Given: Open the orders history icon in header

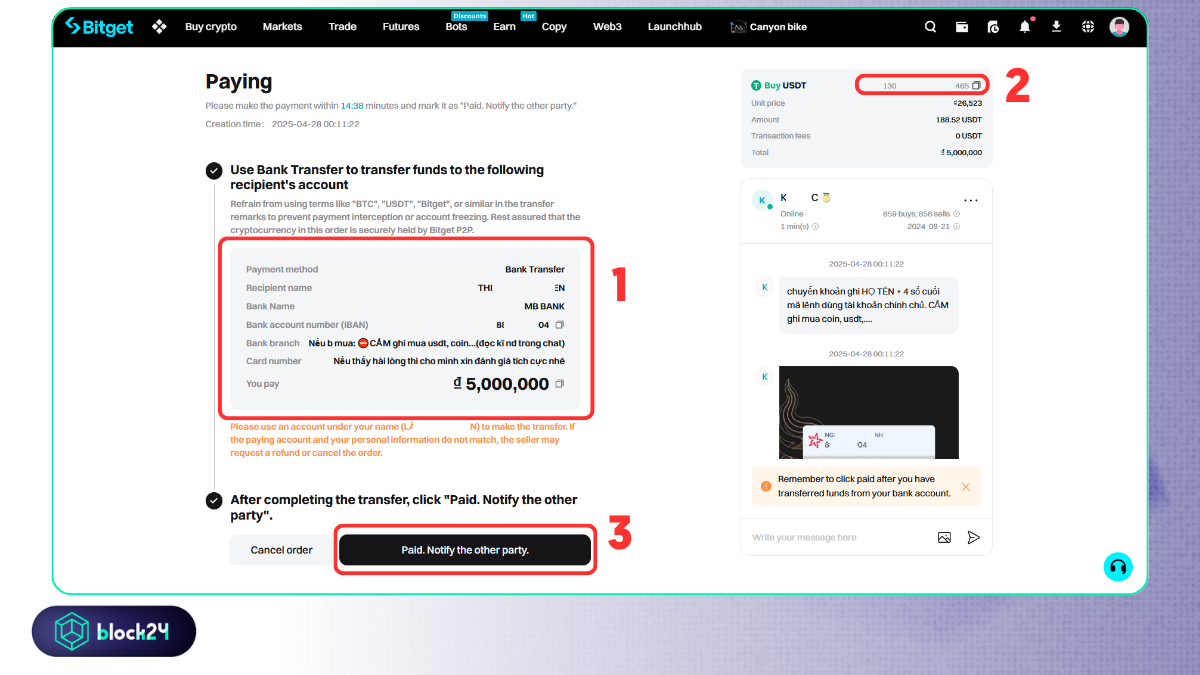Looking at the screenshot, I should pos(993,27).
